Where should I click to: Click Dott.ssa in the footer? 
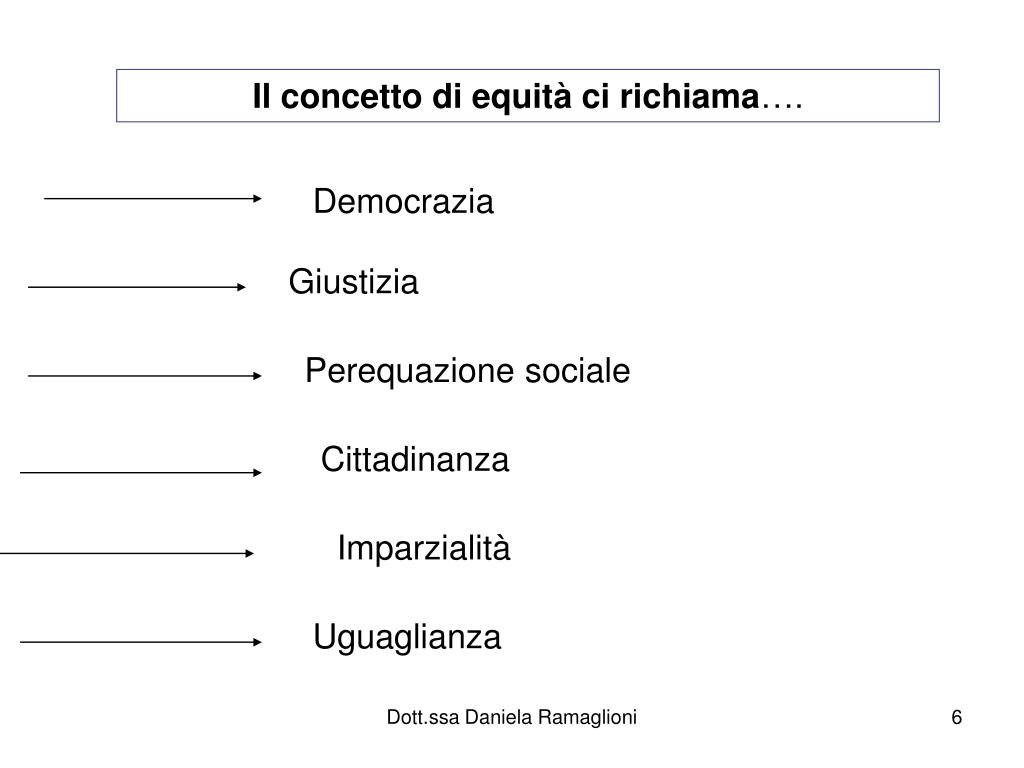pyautogui.click(x=423, y=717)
